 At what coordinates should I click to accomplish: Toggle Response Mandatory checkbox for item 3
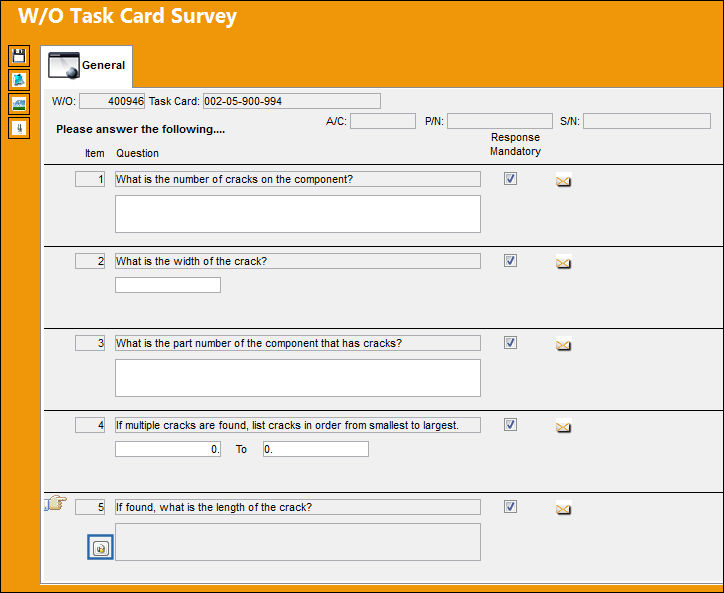coord(510,343)
